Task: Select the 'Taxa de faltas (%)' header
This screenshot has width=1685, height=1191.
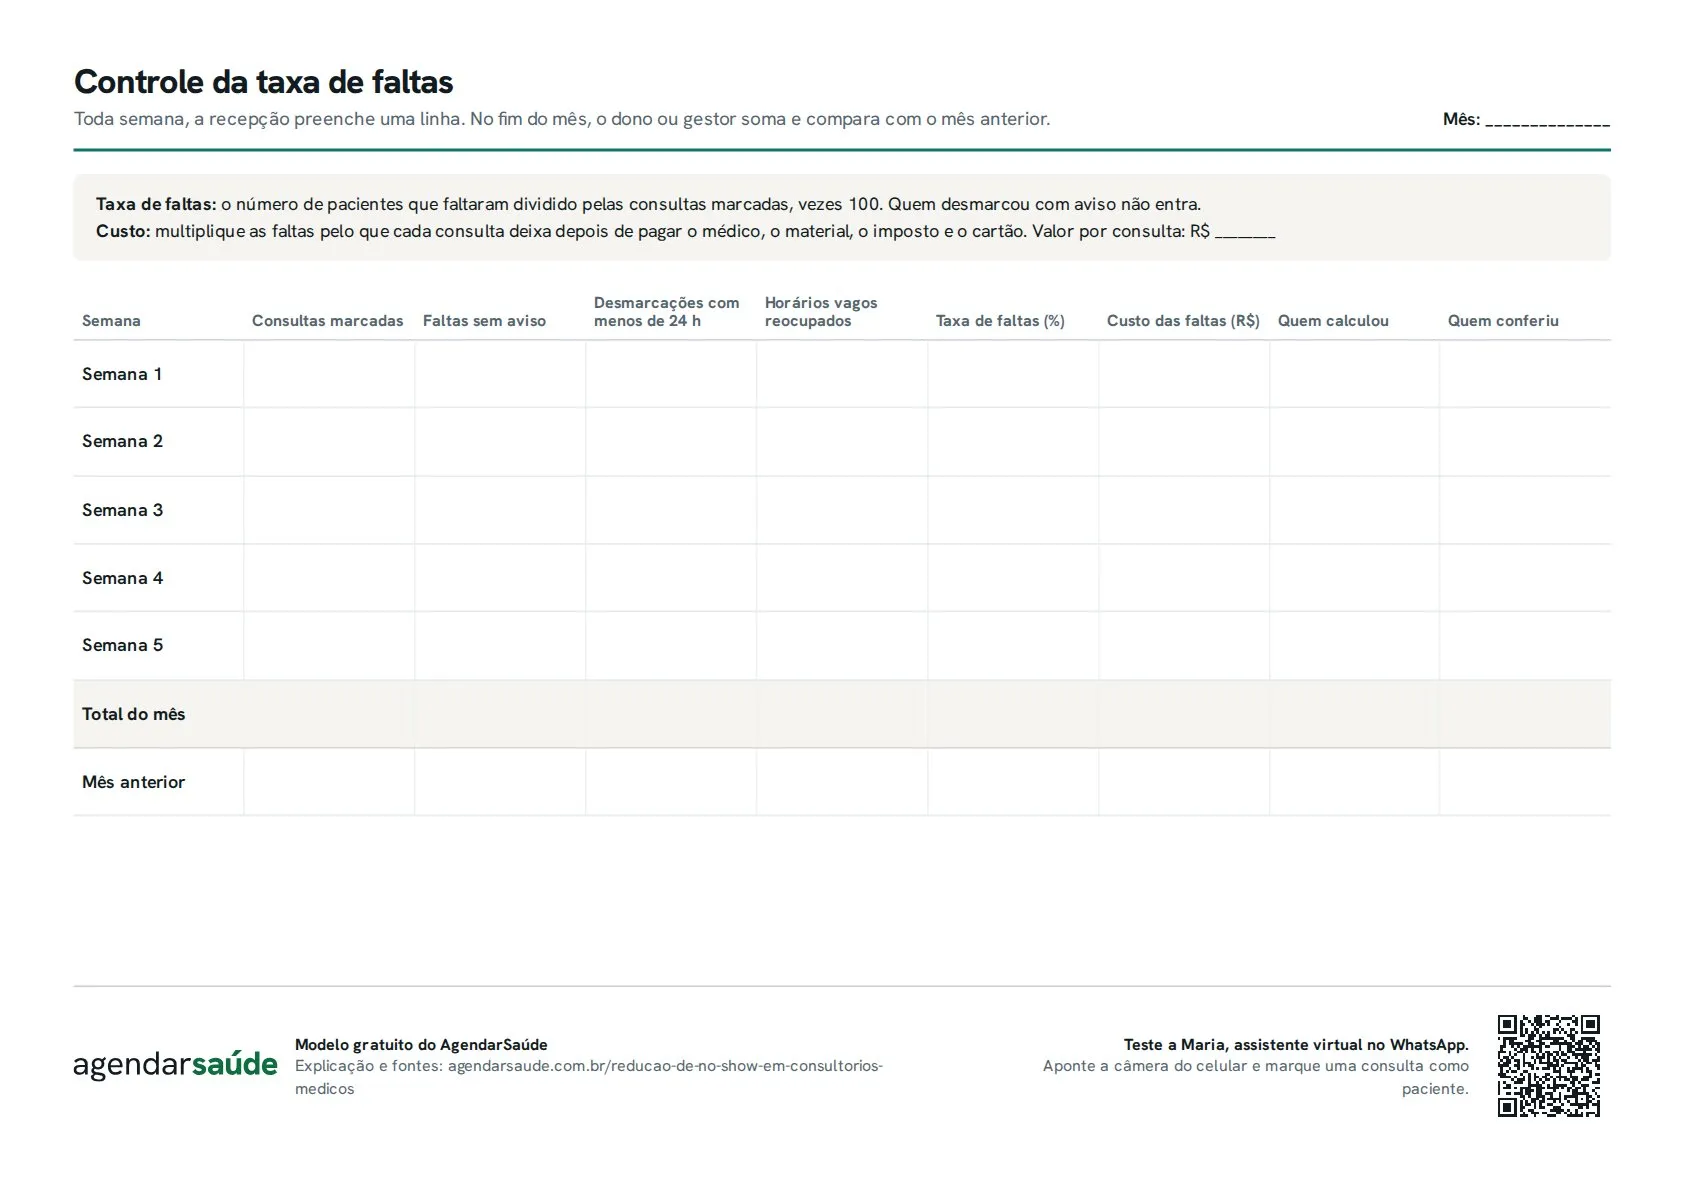Action: tap(1000, 321)
